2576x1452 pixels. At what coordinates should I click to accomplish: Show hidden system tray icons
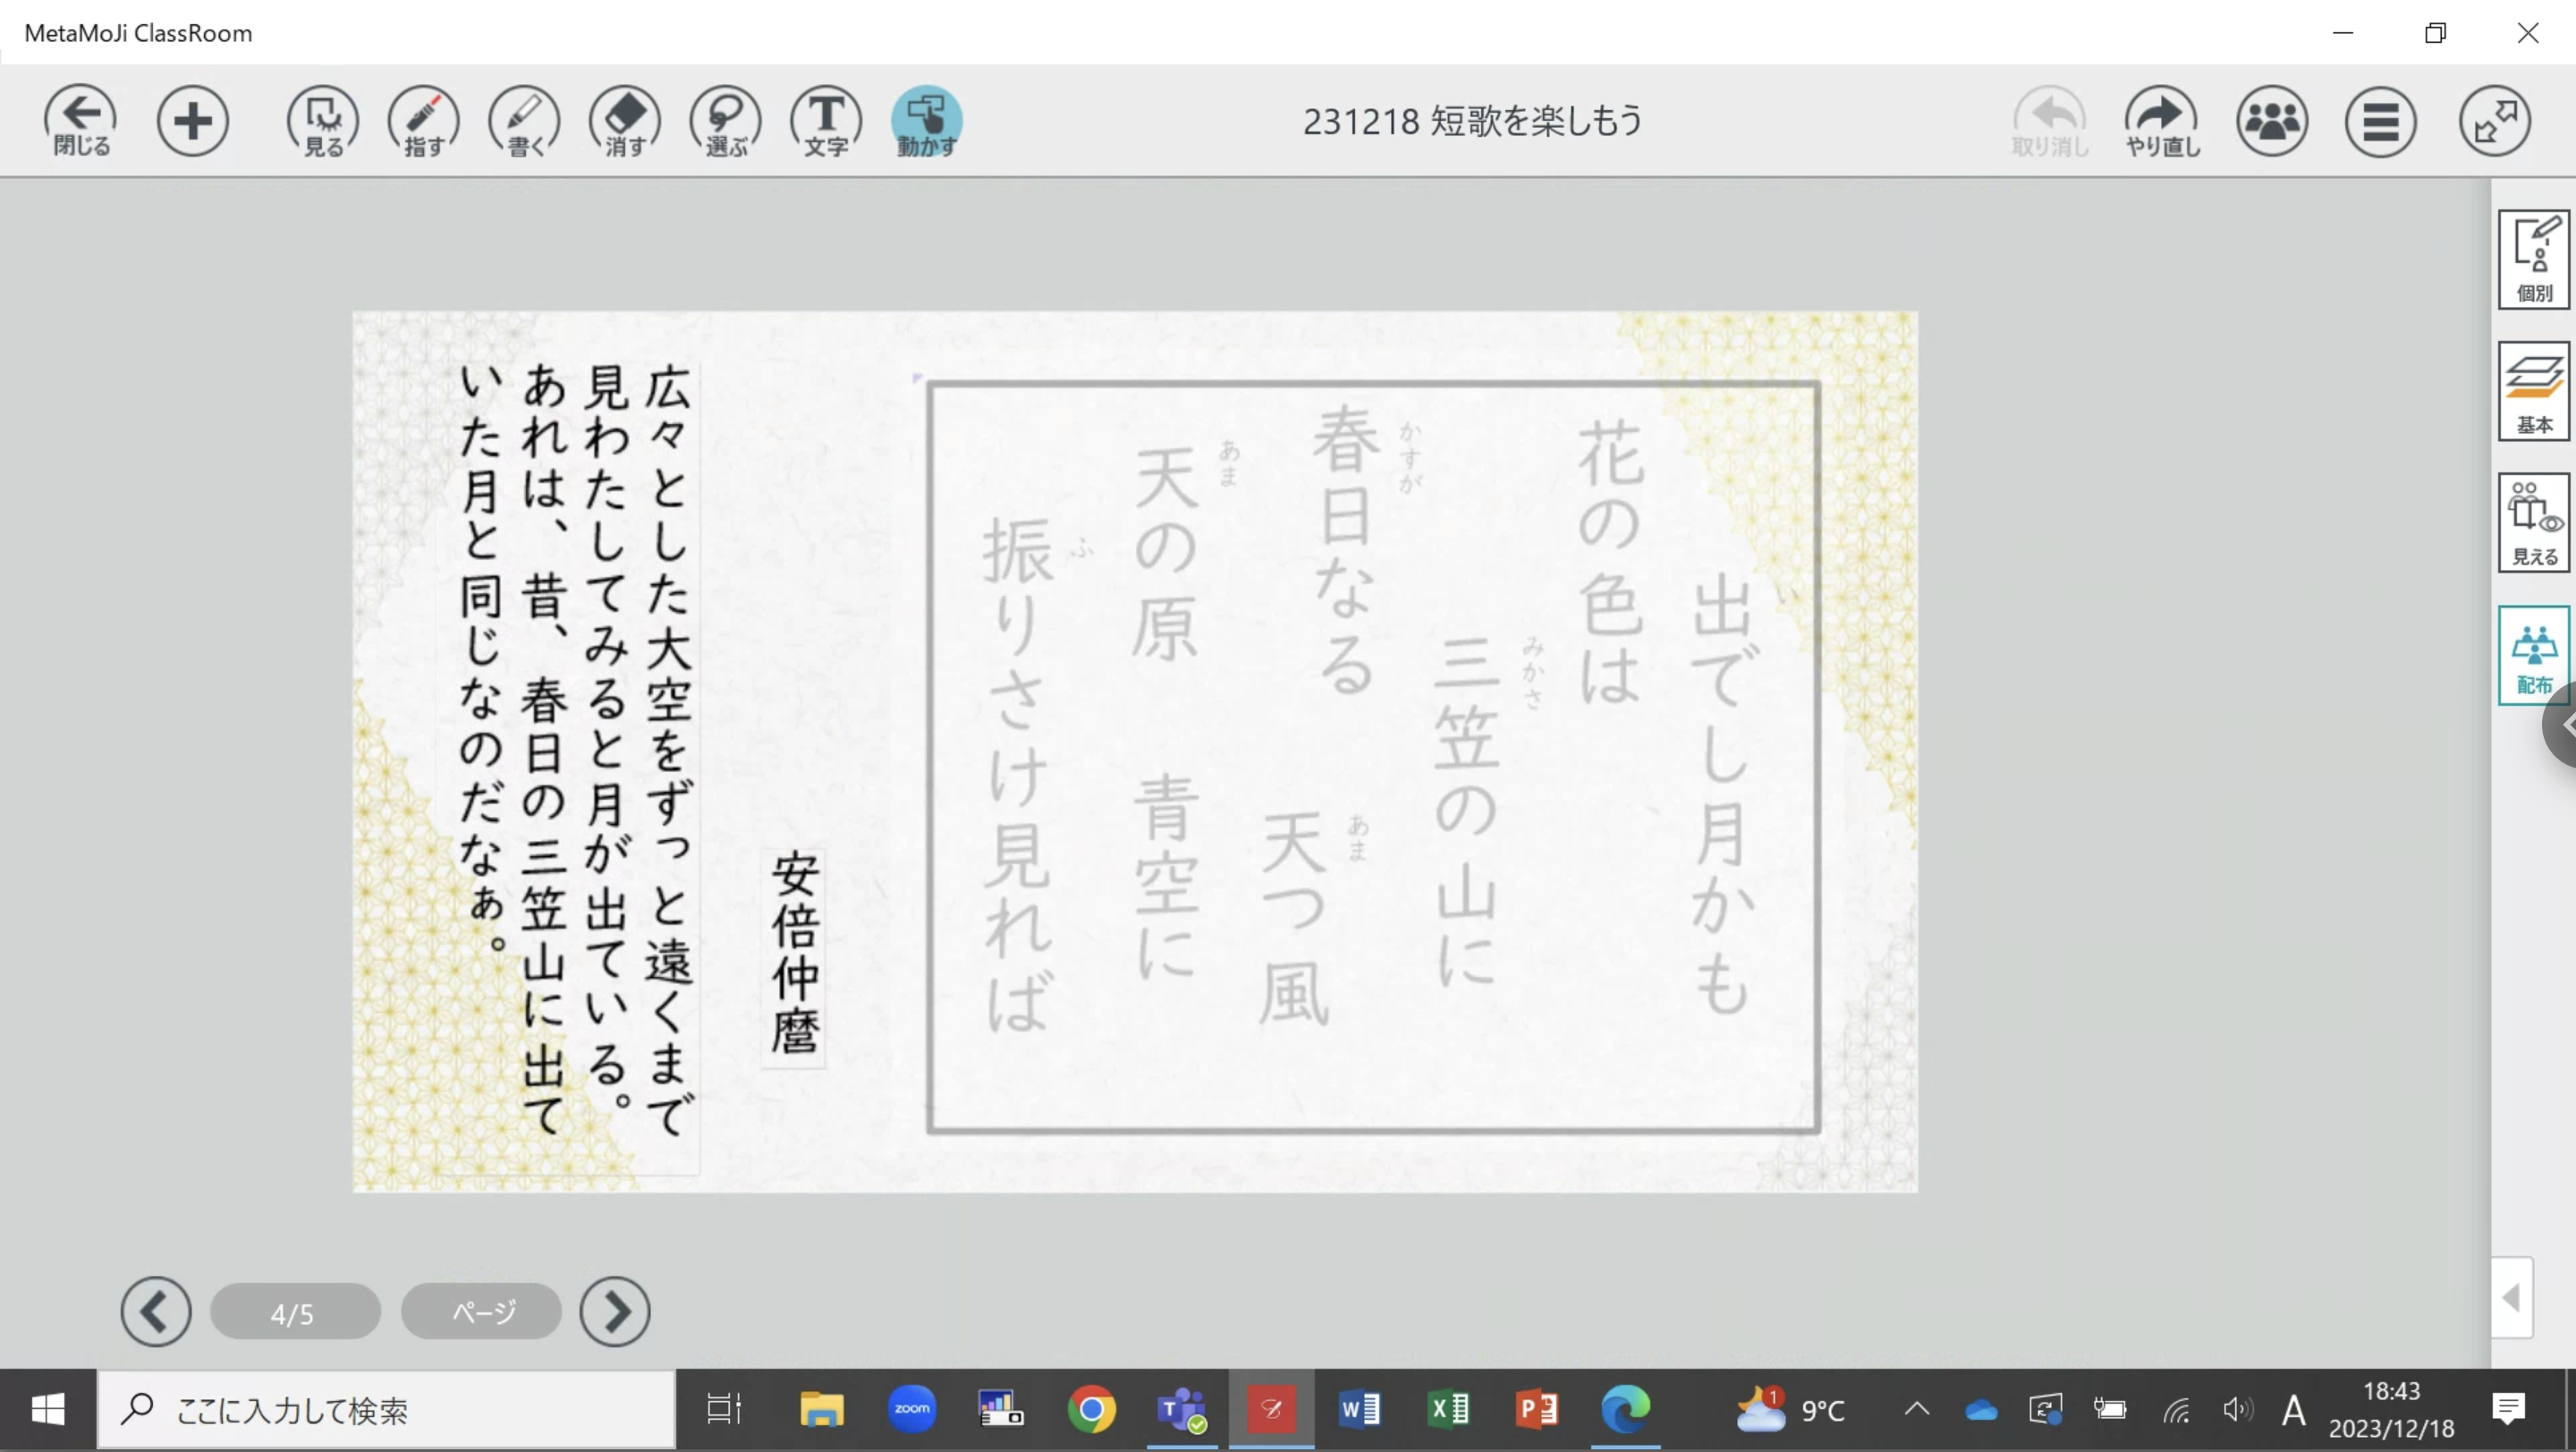[1916, 1410]
